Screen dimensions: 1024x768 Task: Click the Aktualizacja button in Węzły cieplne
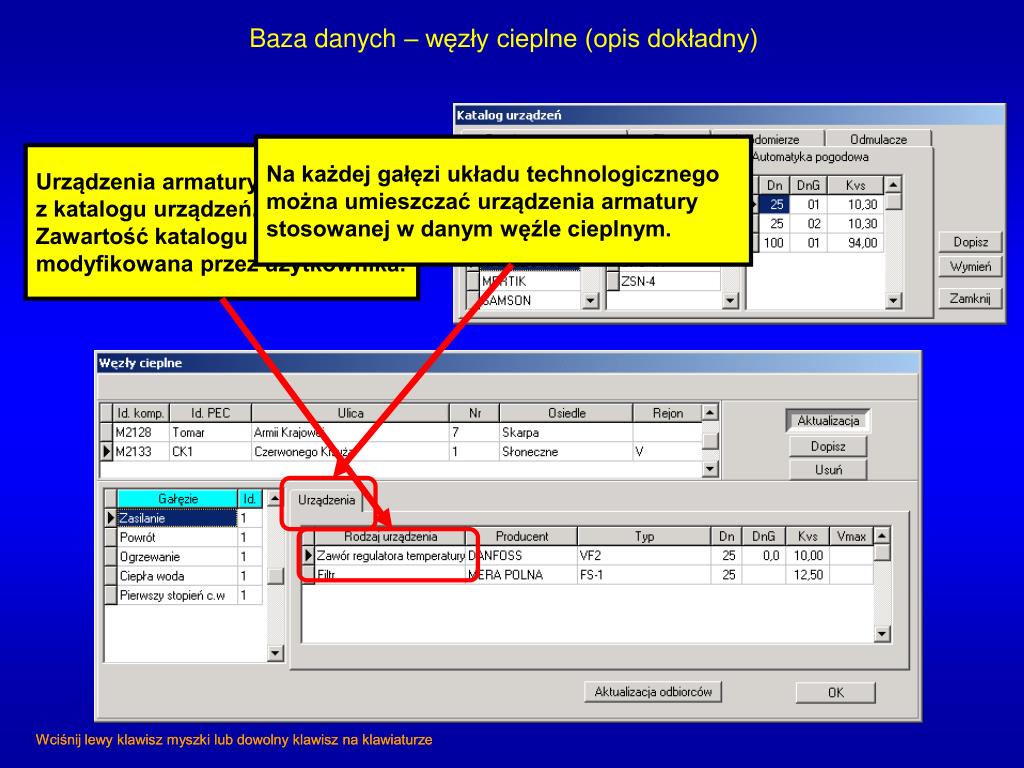(x=827, y=421)
